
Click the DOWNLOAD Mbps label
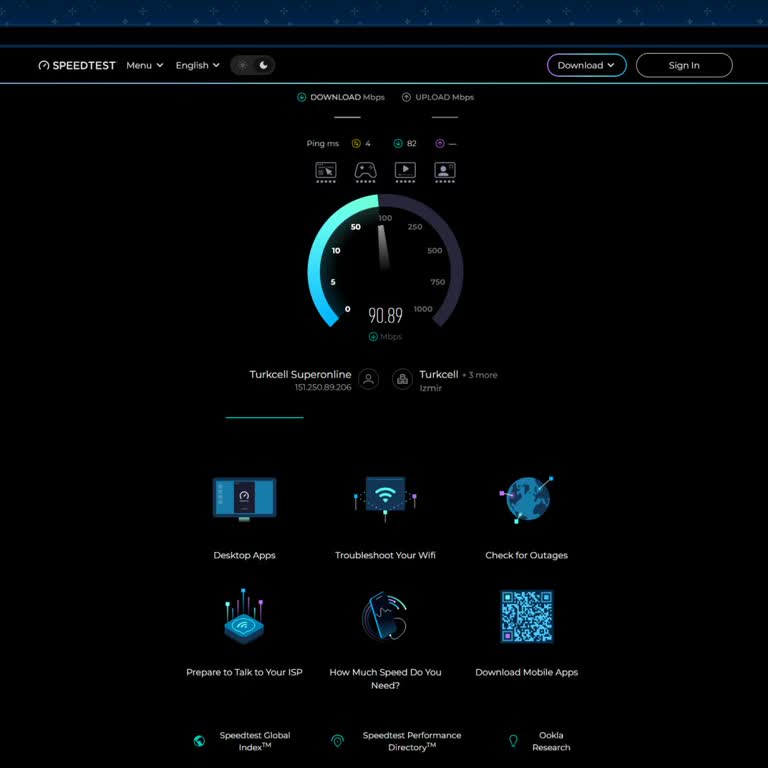click(x=347, y=97)
